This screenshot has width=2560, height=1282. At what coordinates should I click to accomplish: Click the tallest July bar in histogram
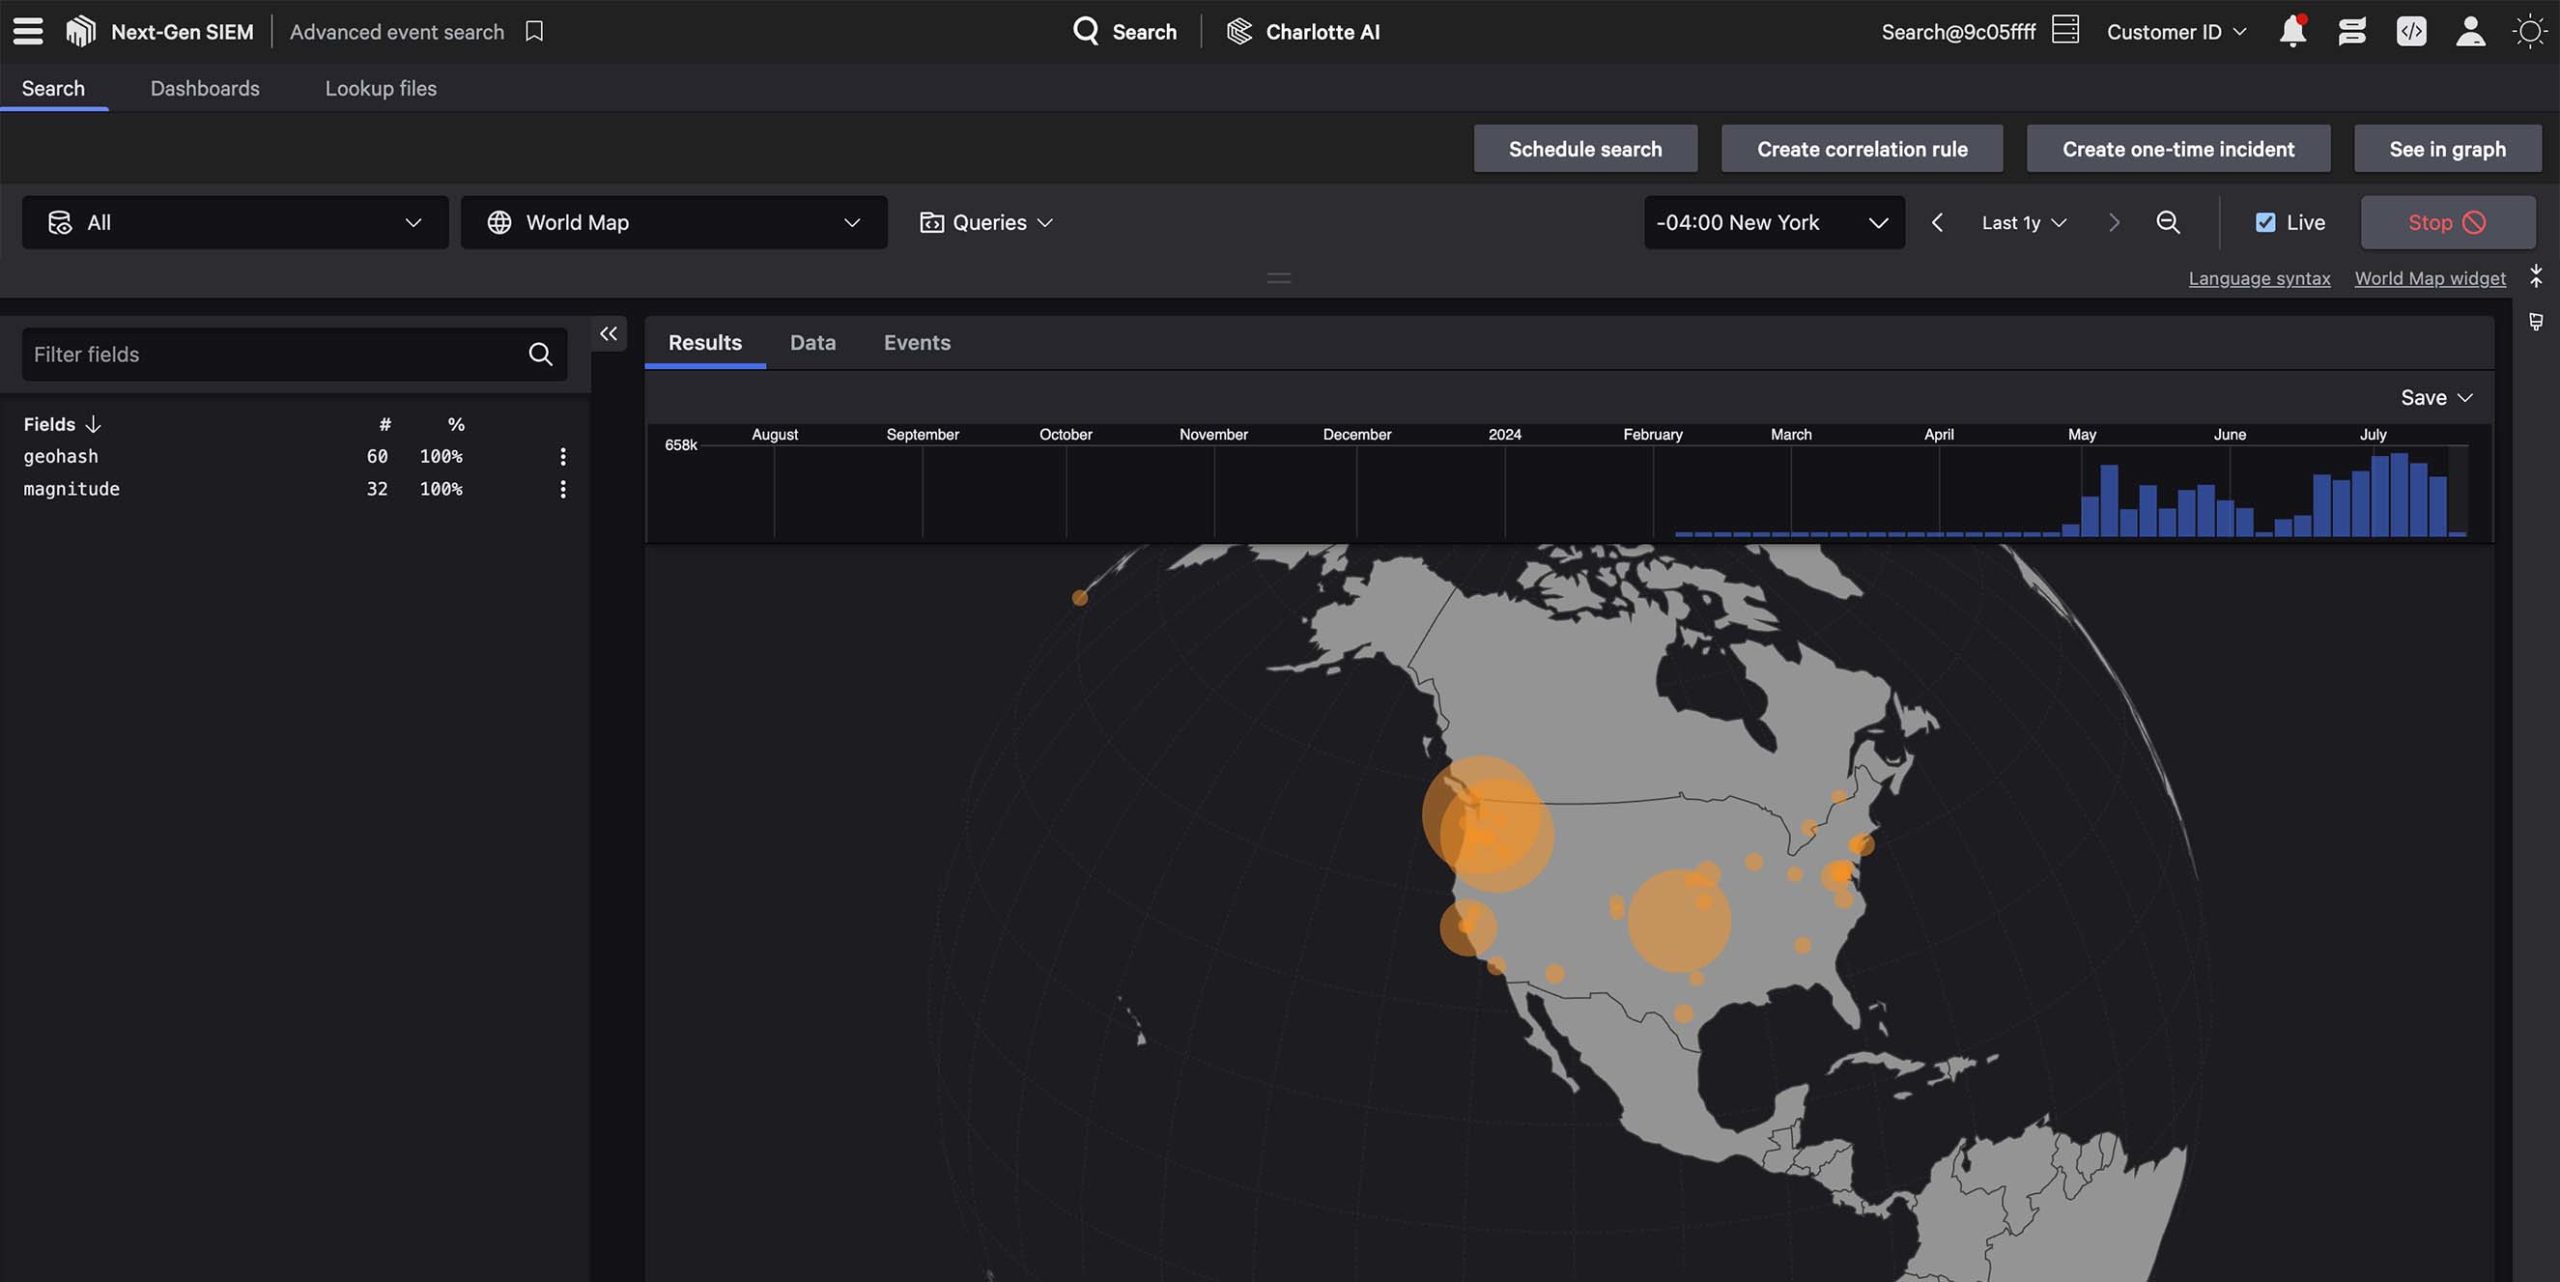point(2399,494)
